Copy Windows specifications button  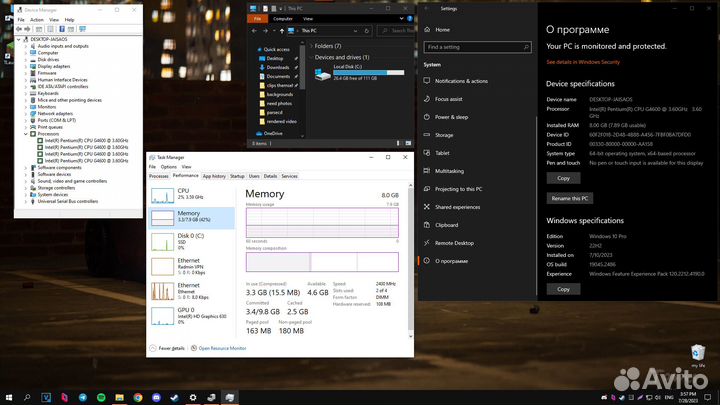point(563,289)
